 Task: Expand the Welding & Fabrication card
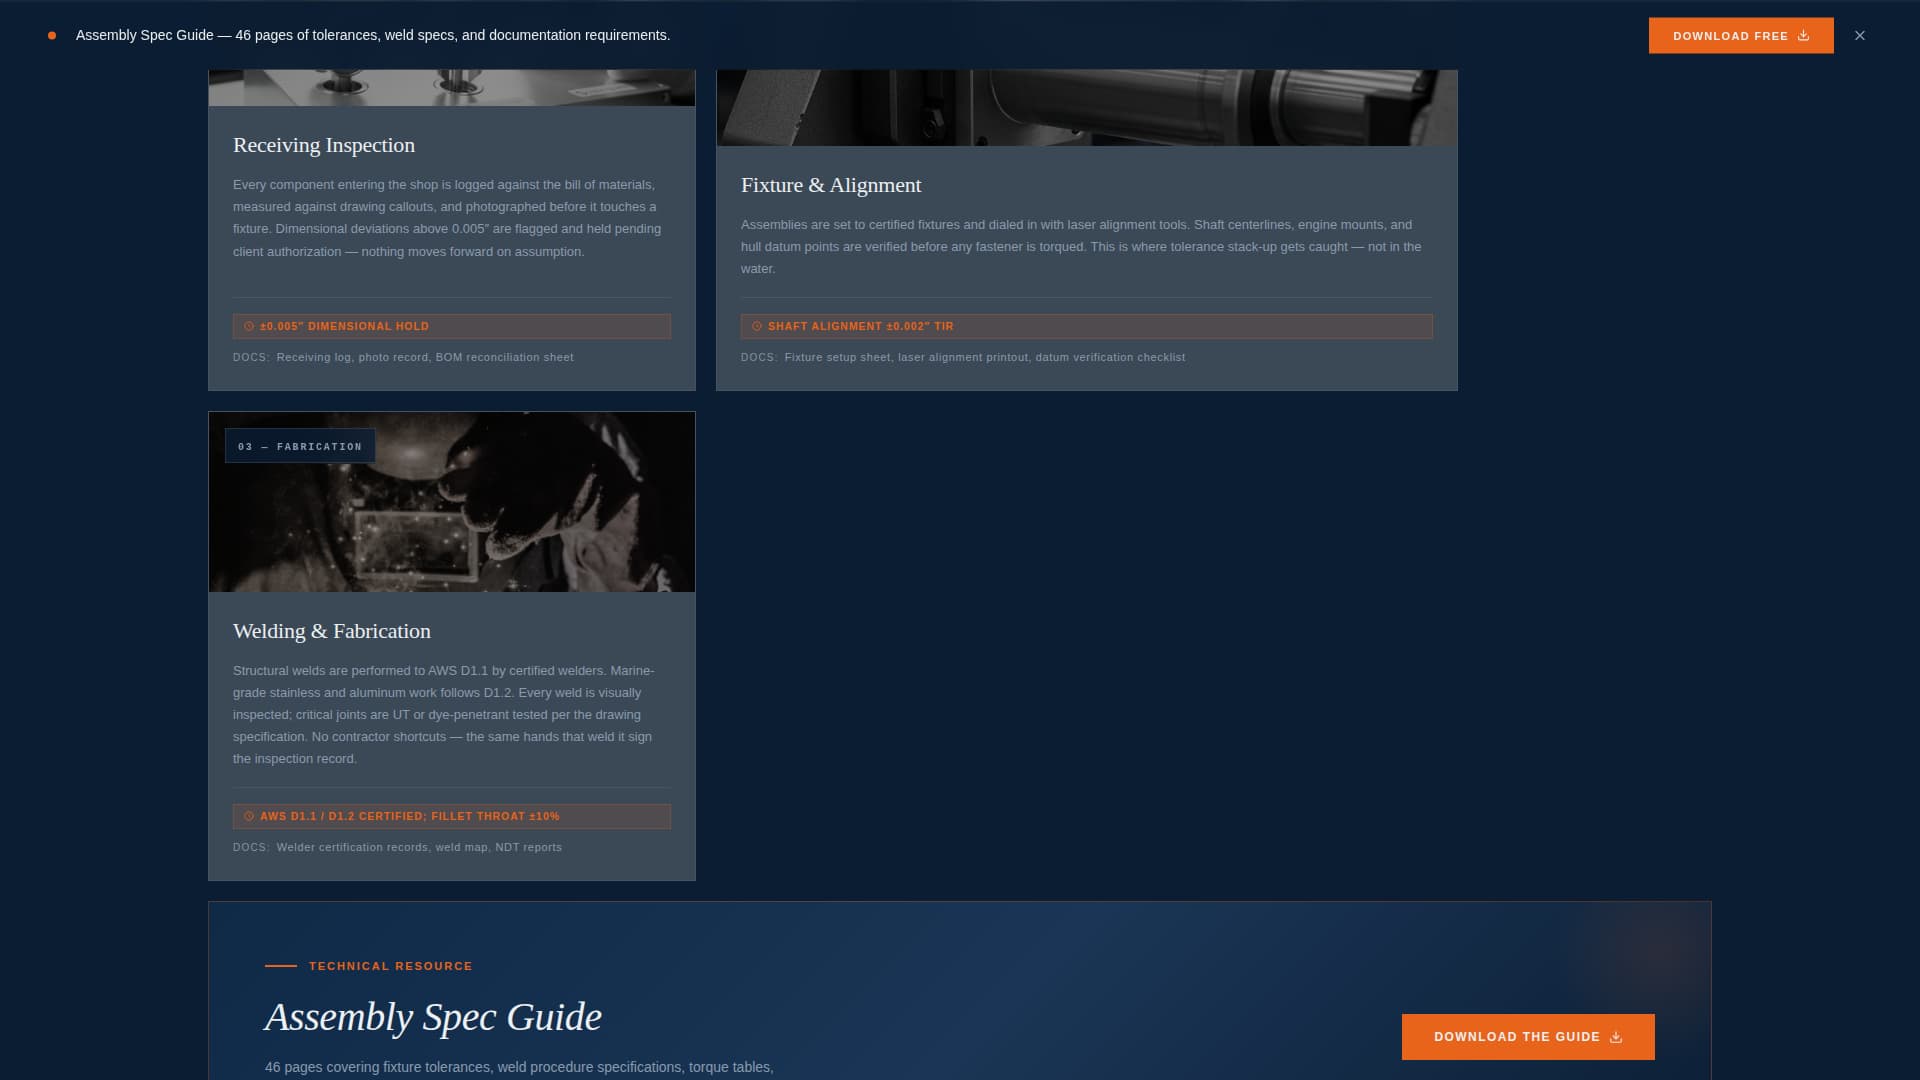coord(331,631)
